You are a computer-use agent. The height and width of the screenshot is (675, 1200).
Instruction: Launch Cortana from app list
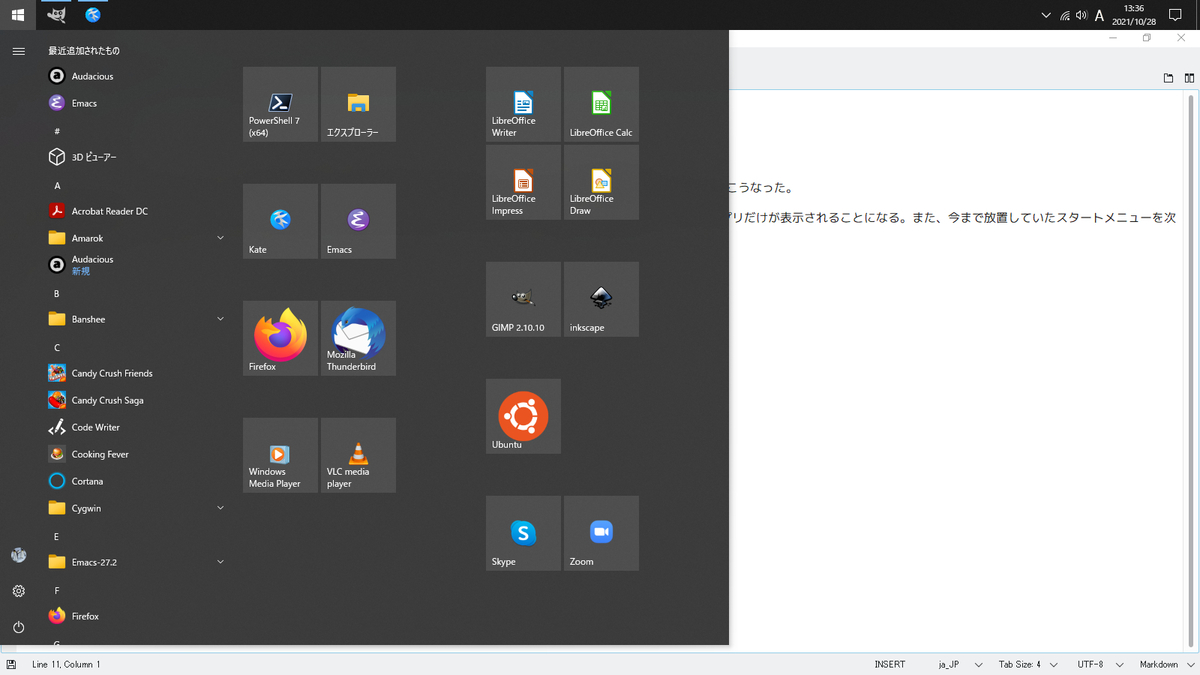point(135,481)
